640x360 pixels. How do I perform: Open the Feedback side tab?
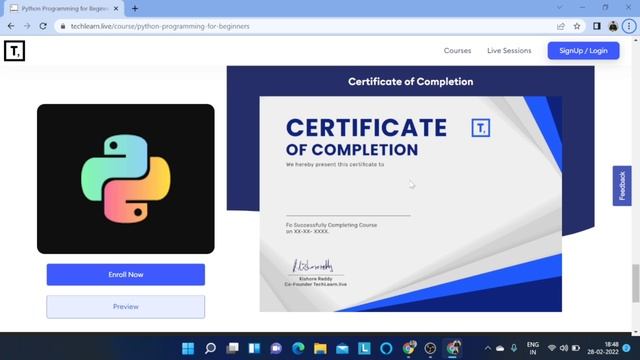tap(622, 186)
